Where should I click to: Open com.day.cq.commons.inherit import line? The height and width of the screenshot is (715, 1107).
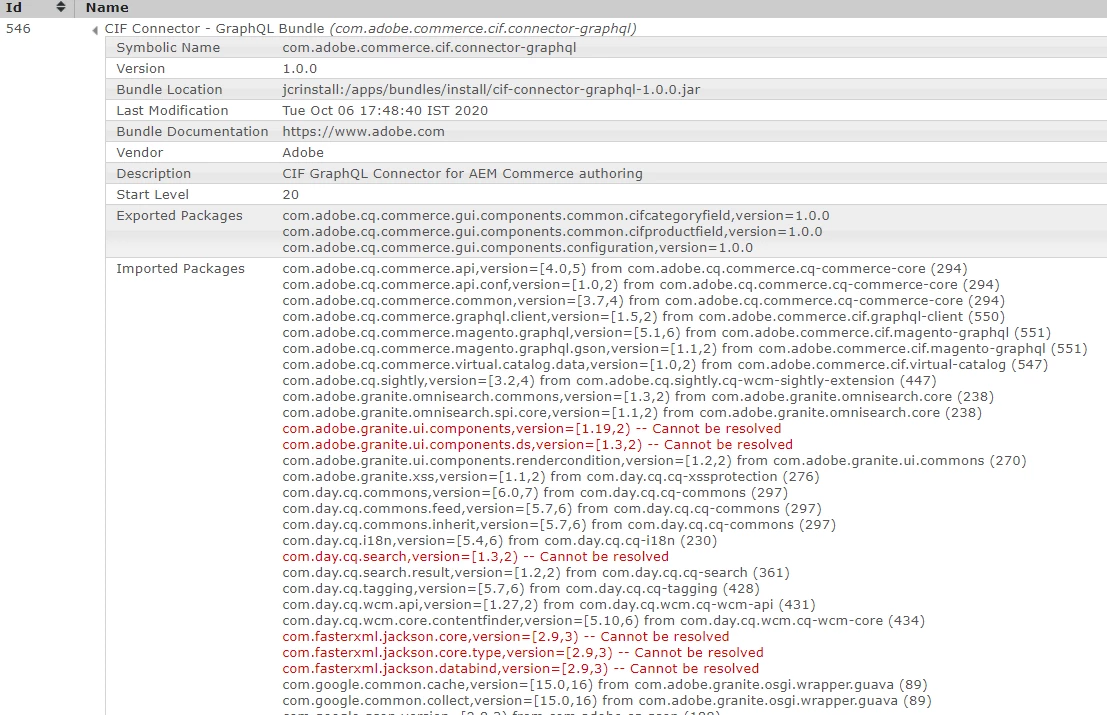tap(559, 525)
